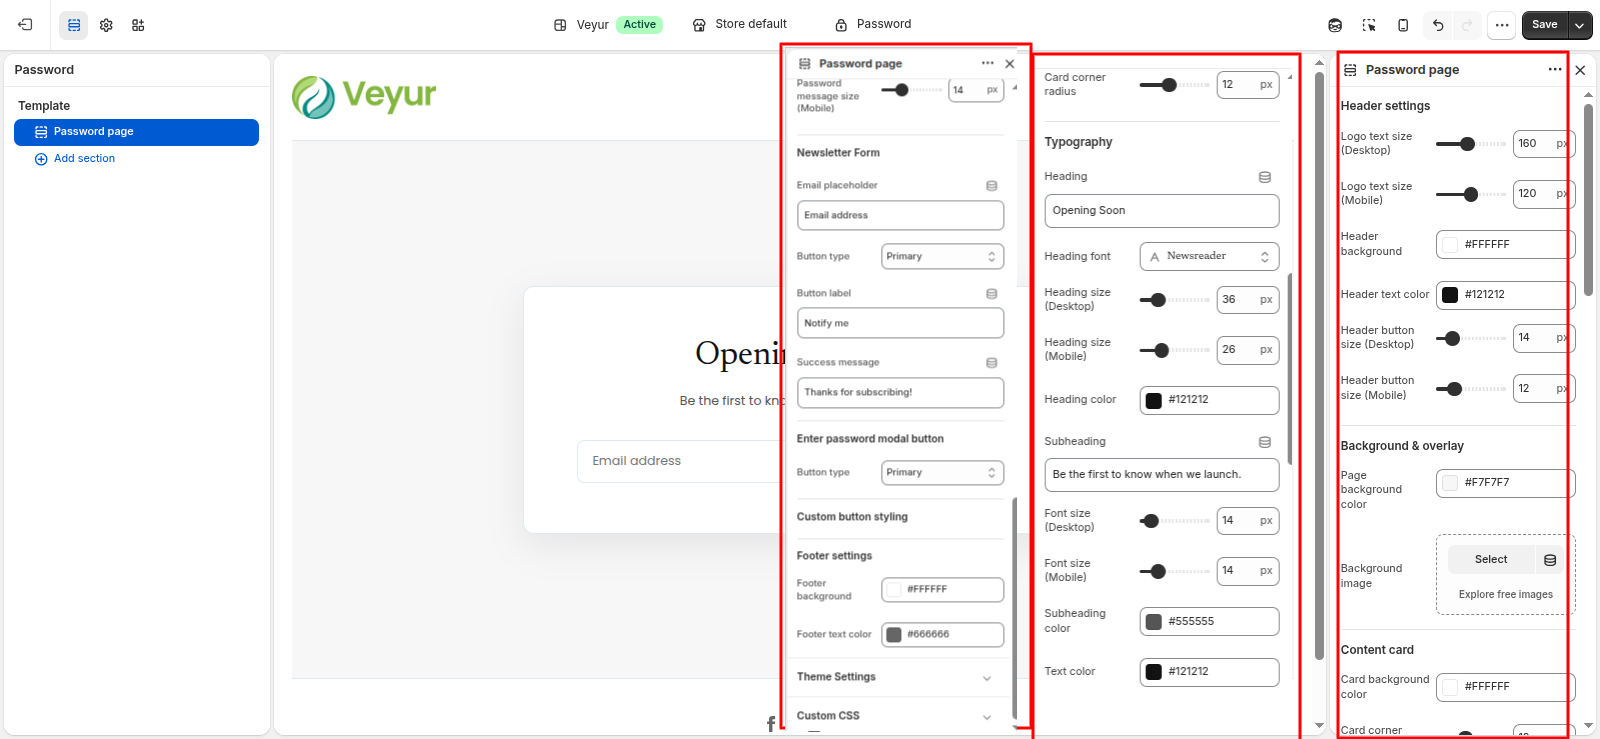1600x739 pixels.
Task: Open the more actions button beside Save
Action: (1502, 25)
